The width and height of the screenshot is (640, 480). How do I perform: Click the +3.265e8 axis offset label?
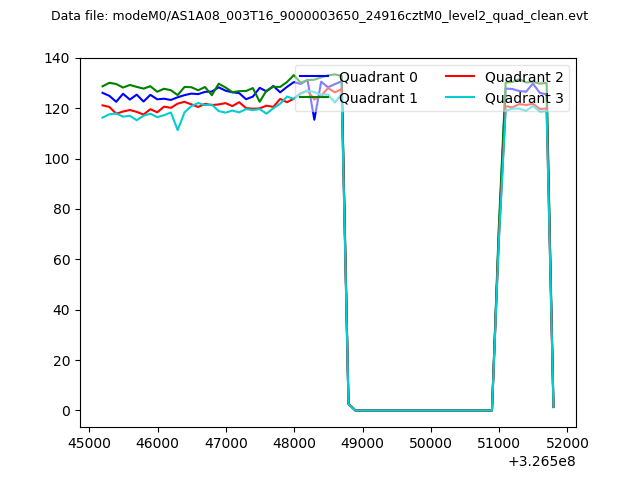542,461
